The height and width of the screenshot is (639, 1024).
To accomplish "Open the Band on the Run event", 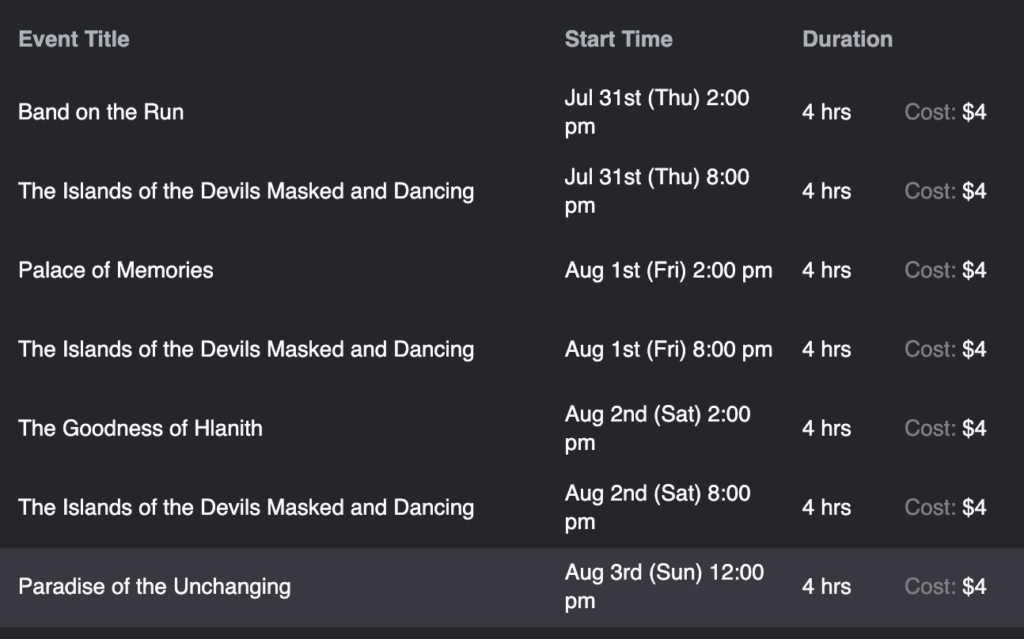I will click(x=101, y=112).
